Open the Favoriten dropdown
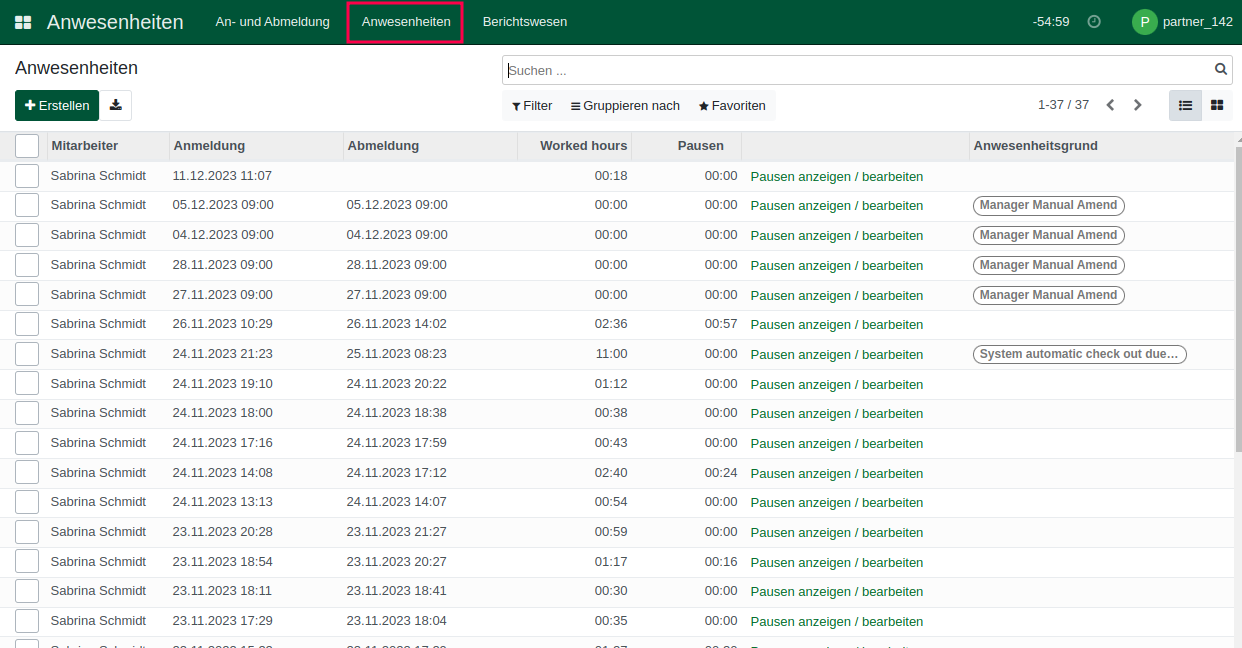 coord(732,106)
